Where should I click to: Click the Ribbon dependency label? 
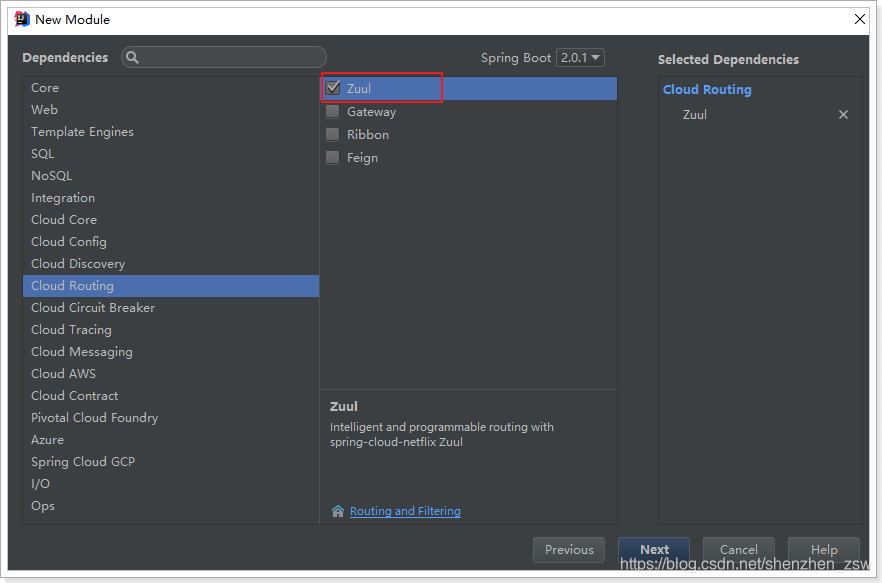(368, 134)
